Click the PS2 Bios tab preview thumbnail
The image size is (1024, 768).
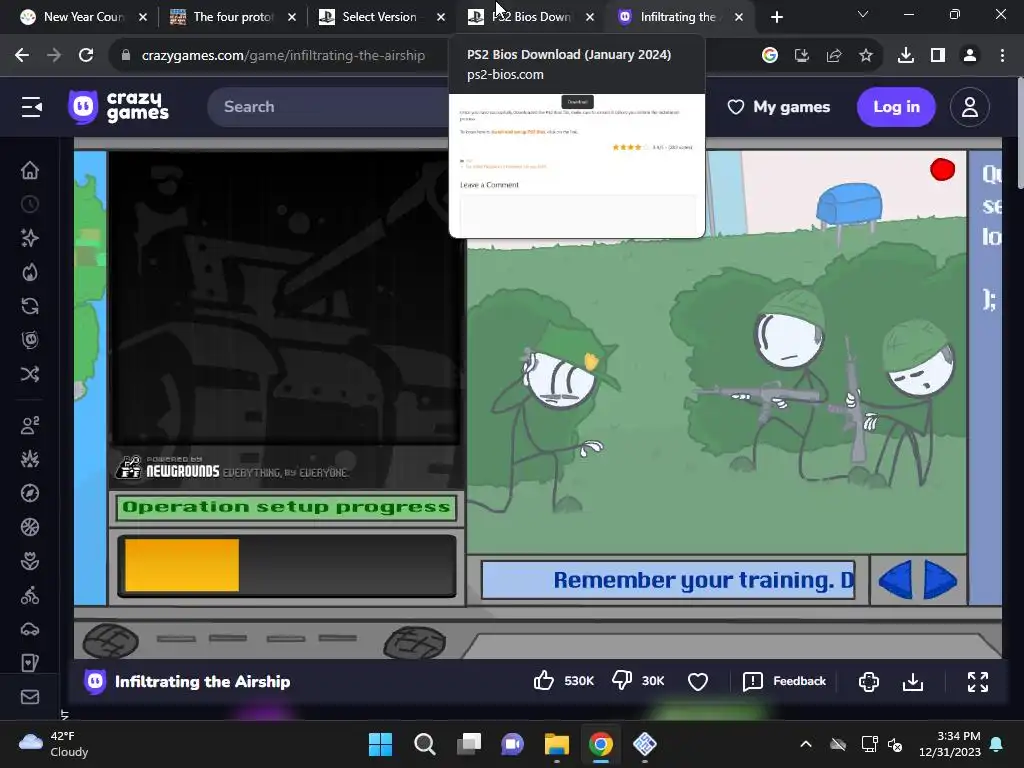(577, 166)
